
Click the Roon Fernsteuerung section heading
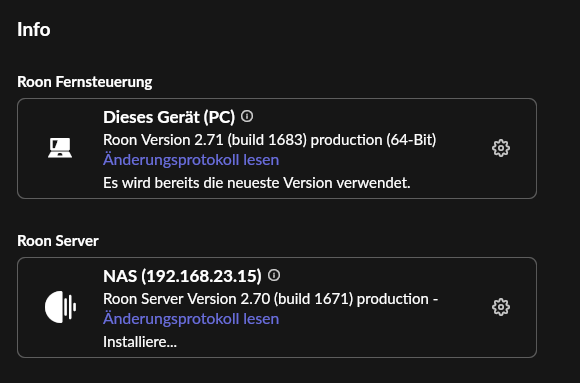[x=85, y=82]
